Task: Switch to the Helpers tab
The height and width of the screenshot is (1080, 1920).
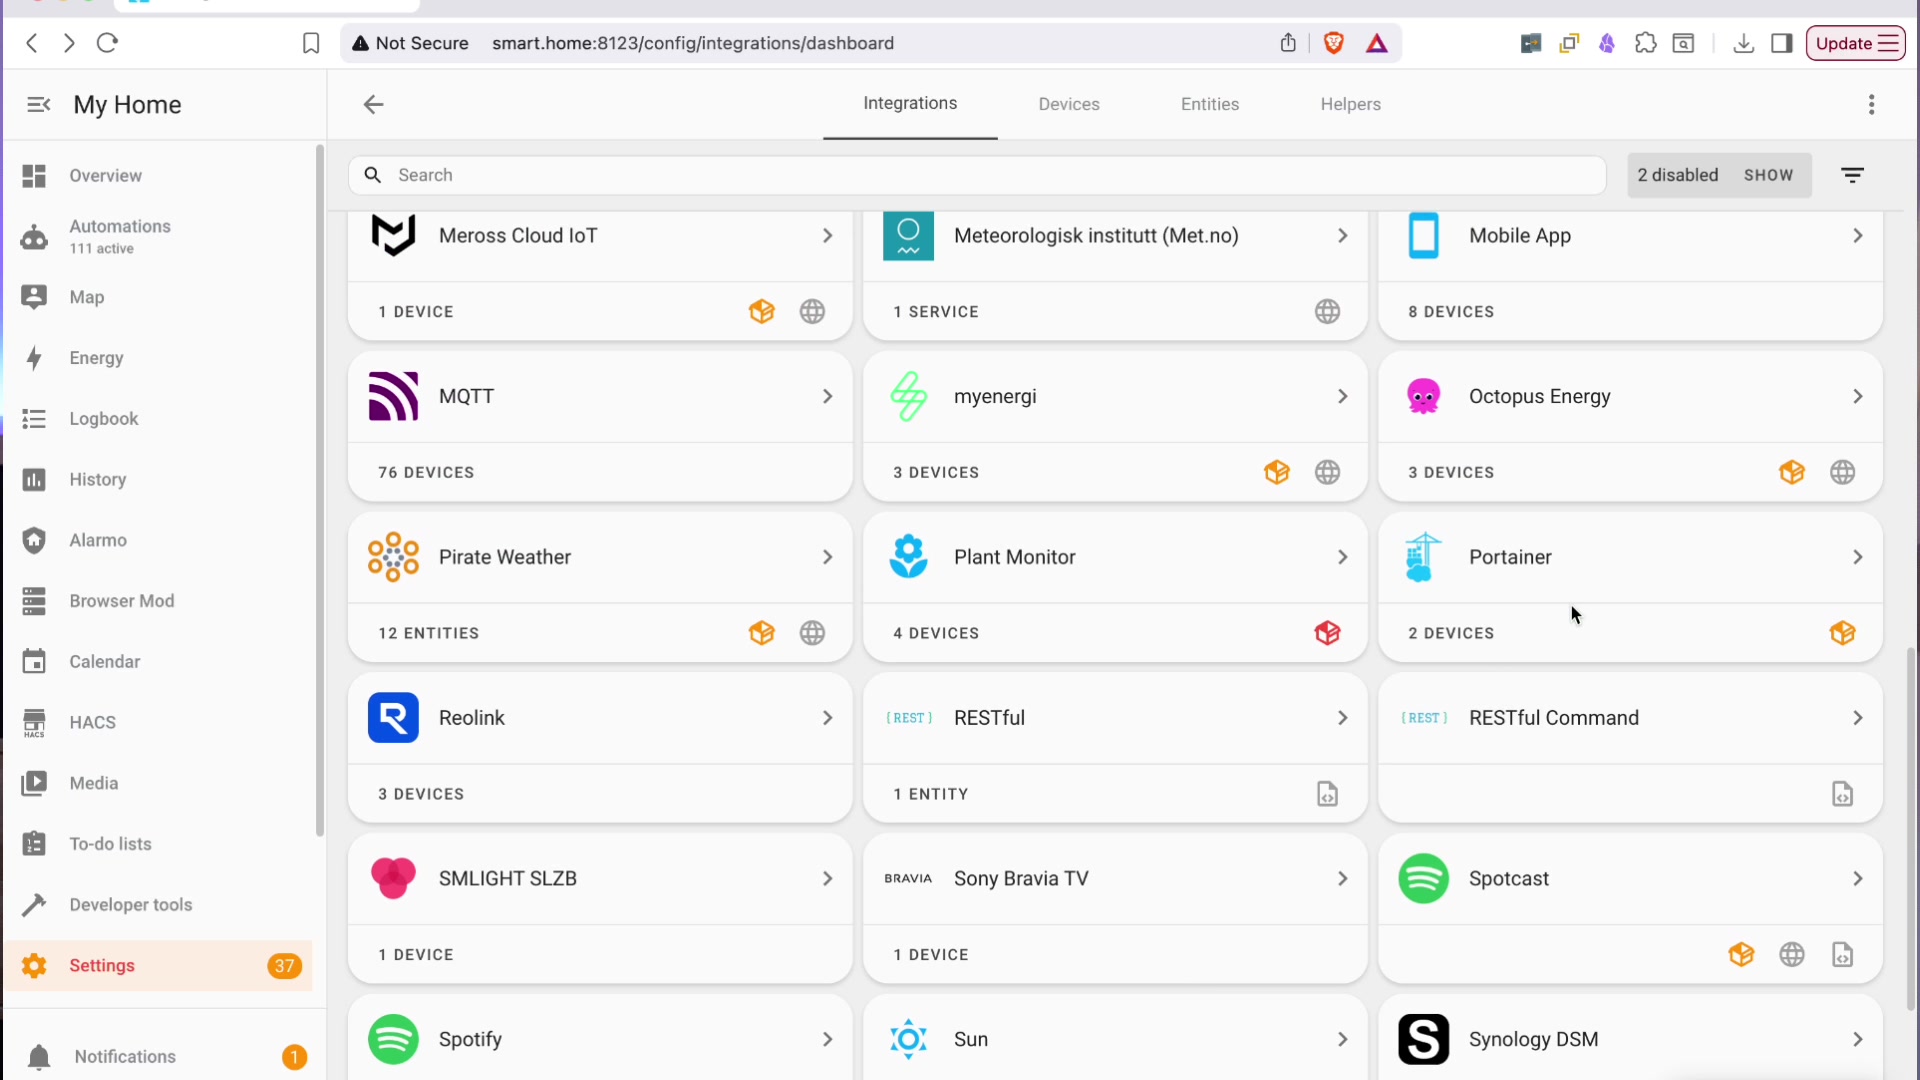Action: click(1350, 104)
